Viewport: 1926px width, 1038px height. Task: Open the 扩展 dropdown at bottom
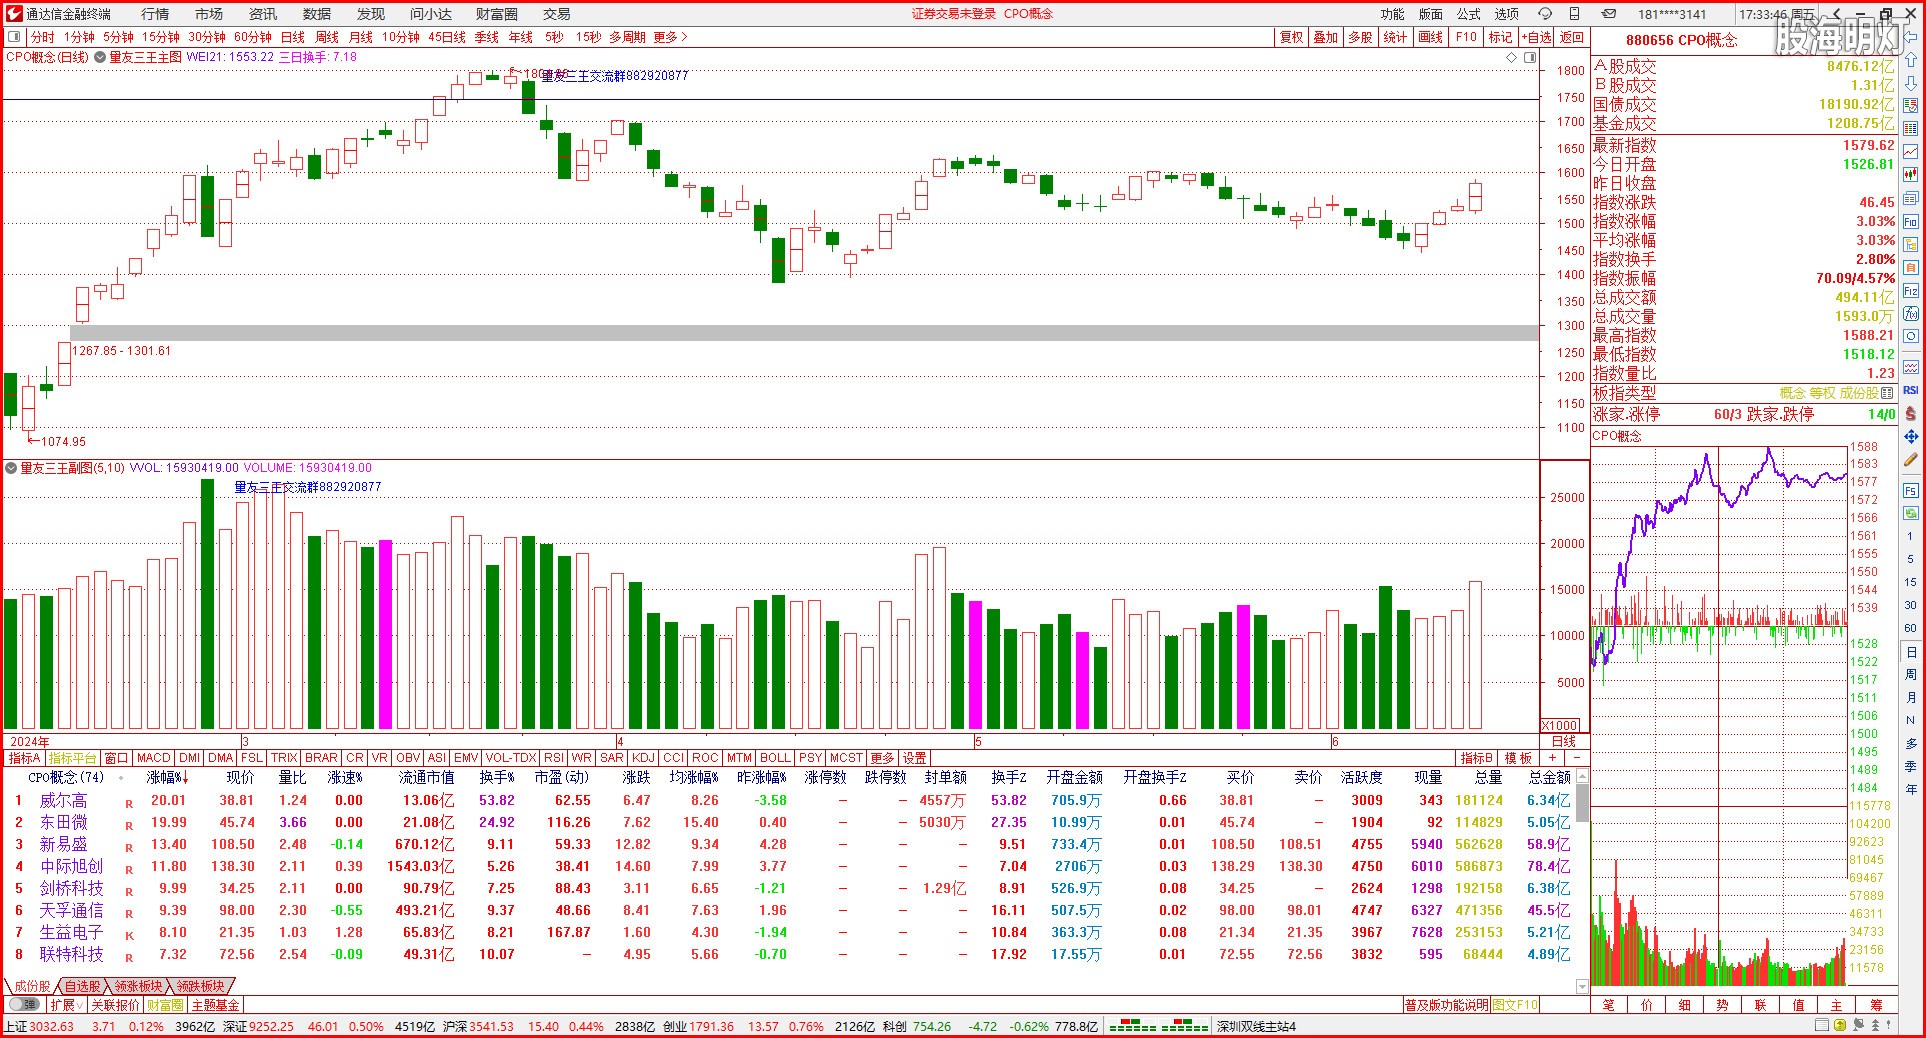(66, 1005)
